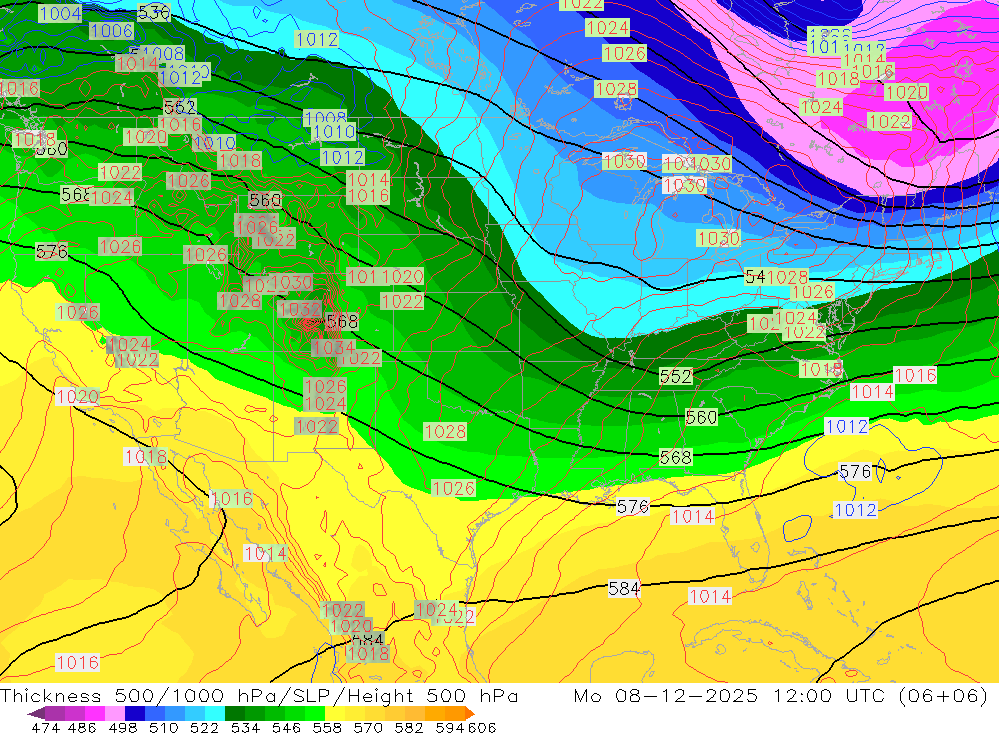Click the legend value 546
Screen dimensions: 1000x733
pyautogui.click(x=286, y=727)
